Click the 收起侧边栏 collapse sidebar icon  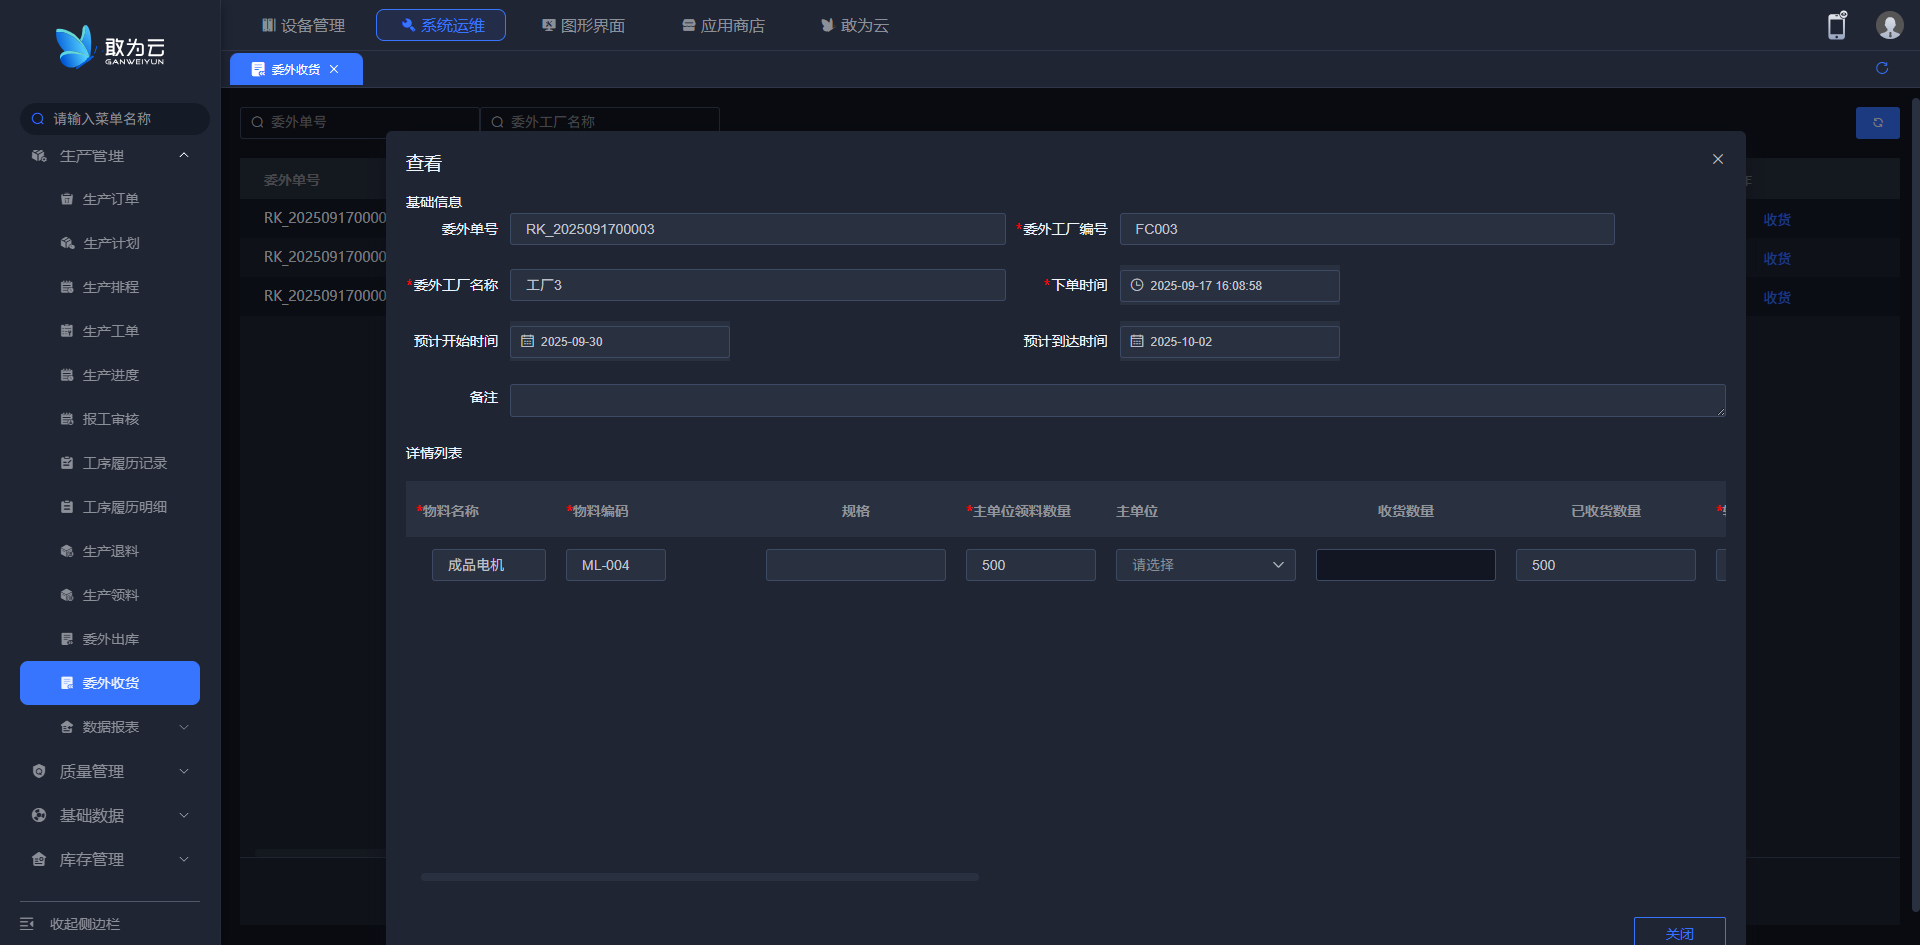[x=27, y=924]
